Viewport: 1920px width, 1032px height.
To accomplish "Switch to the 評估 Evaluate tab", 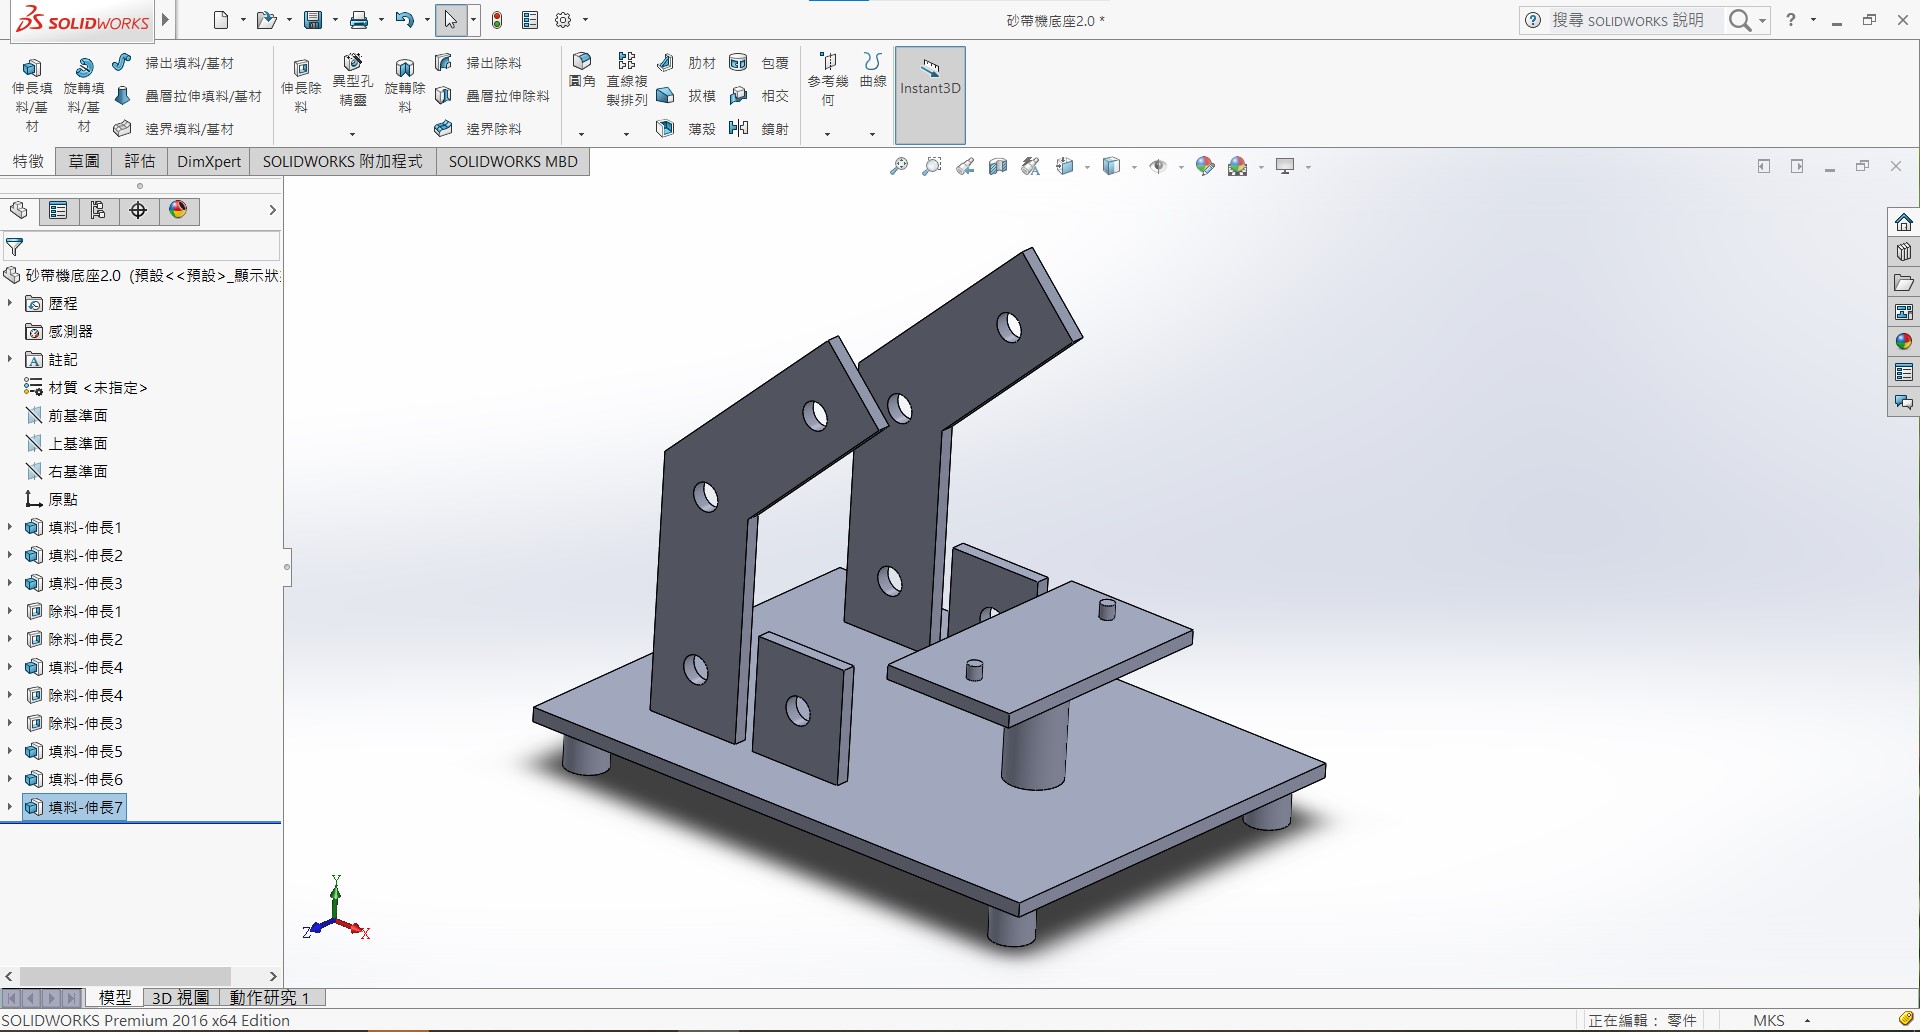I will [x=140, y=161].
